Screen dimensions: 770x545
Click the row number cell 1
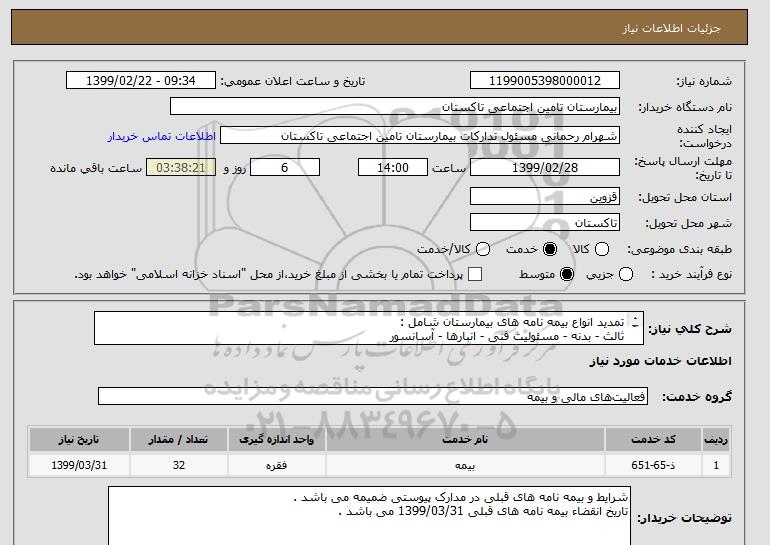tap(716, 465)
